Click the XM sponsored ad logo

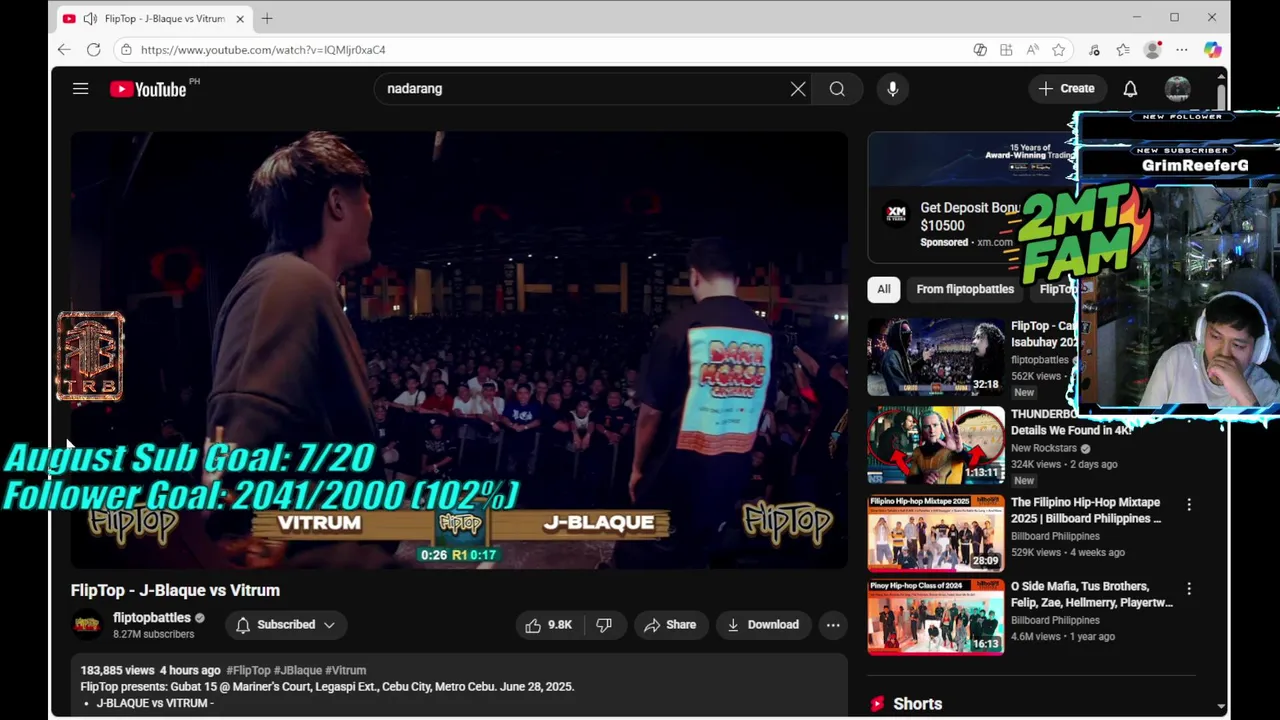point(896,214)
